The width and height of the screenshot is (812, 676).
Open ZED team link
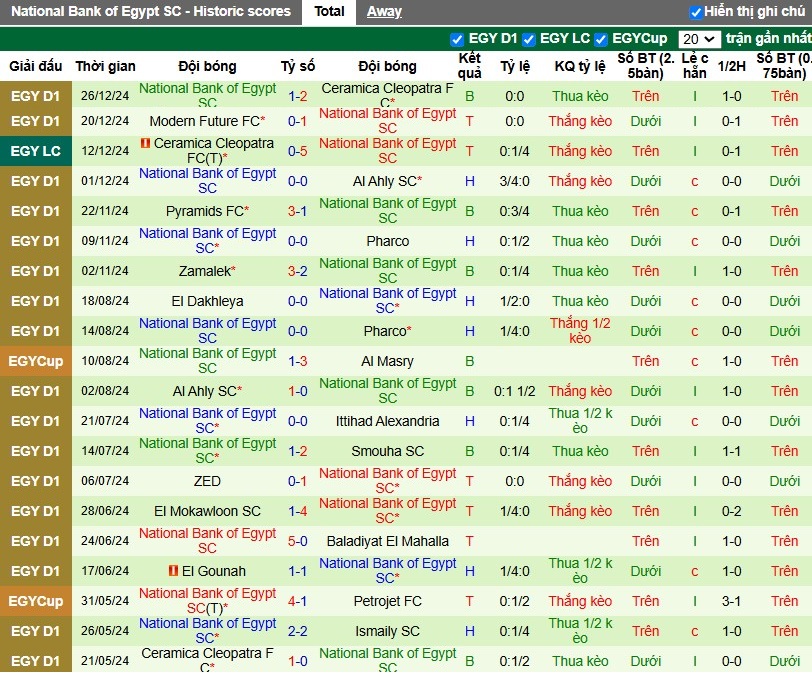[x=207, y=481]
